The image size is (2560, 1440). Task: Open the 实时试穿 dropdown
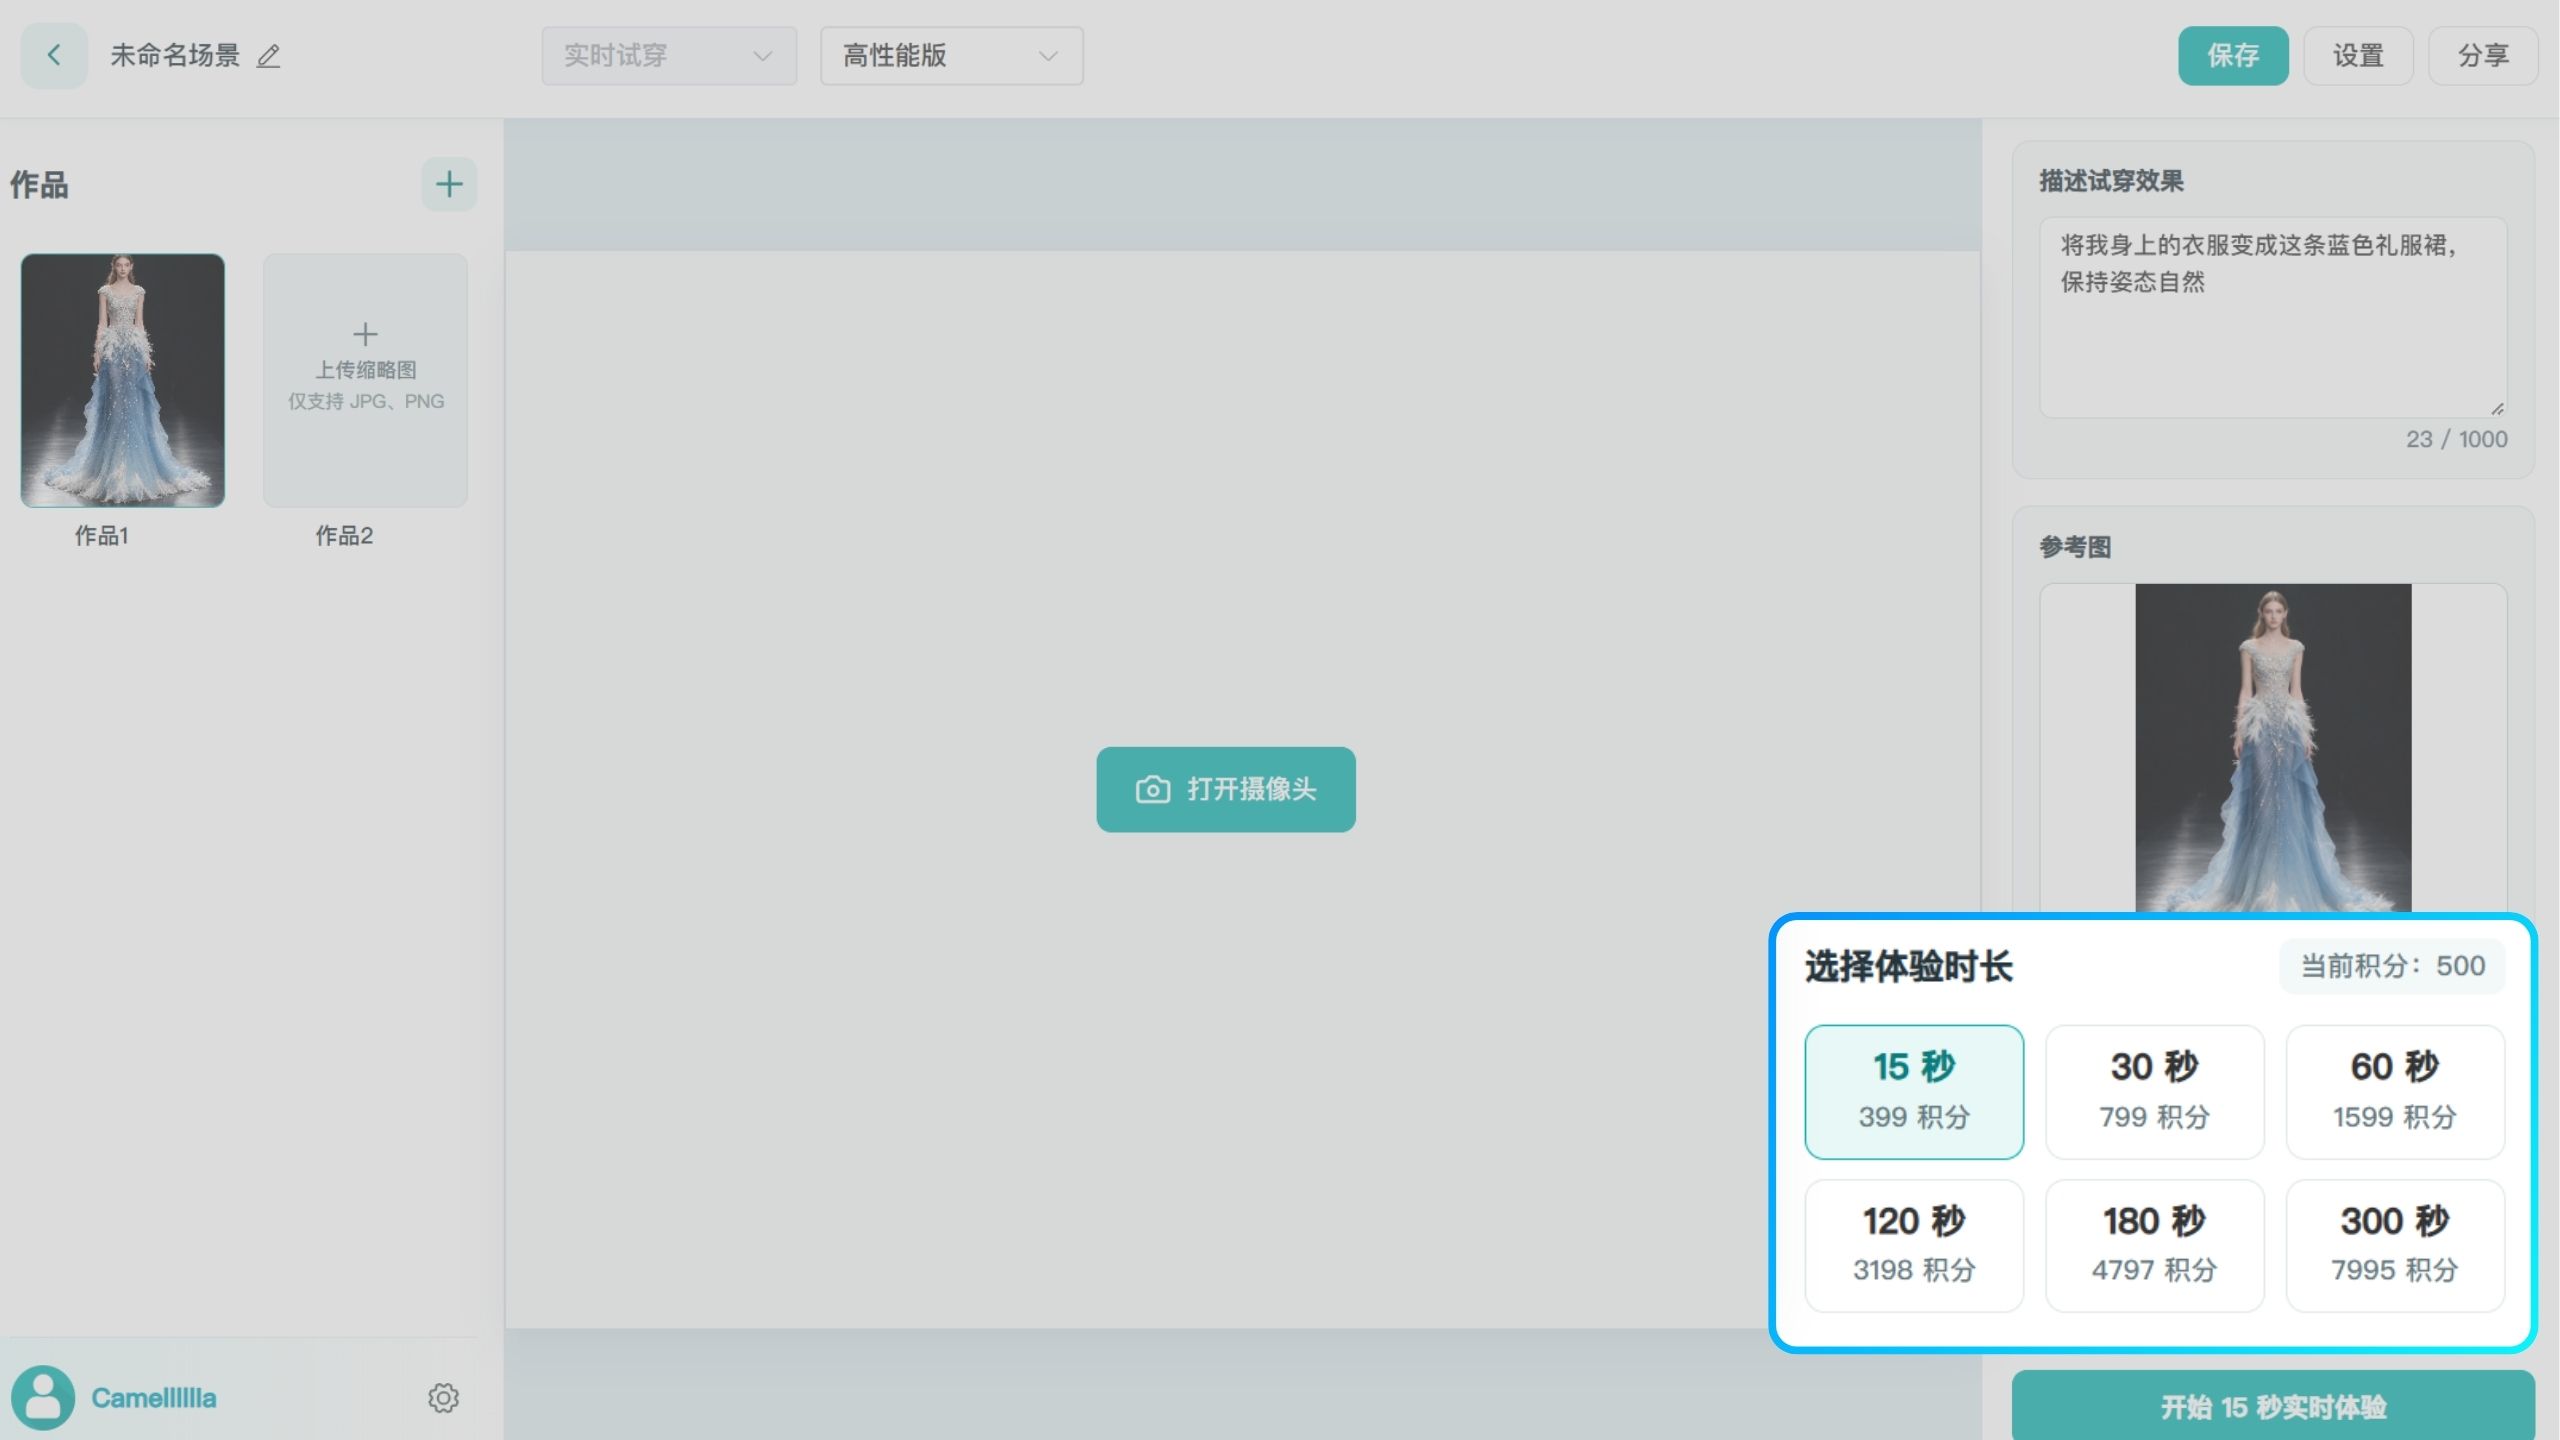[x=669, y=56]
